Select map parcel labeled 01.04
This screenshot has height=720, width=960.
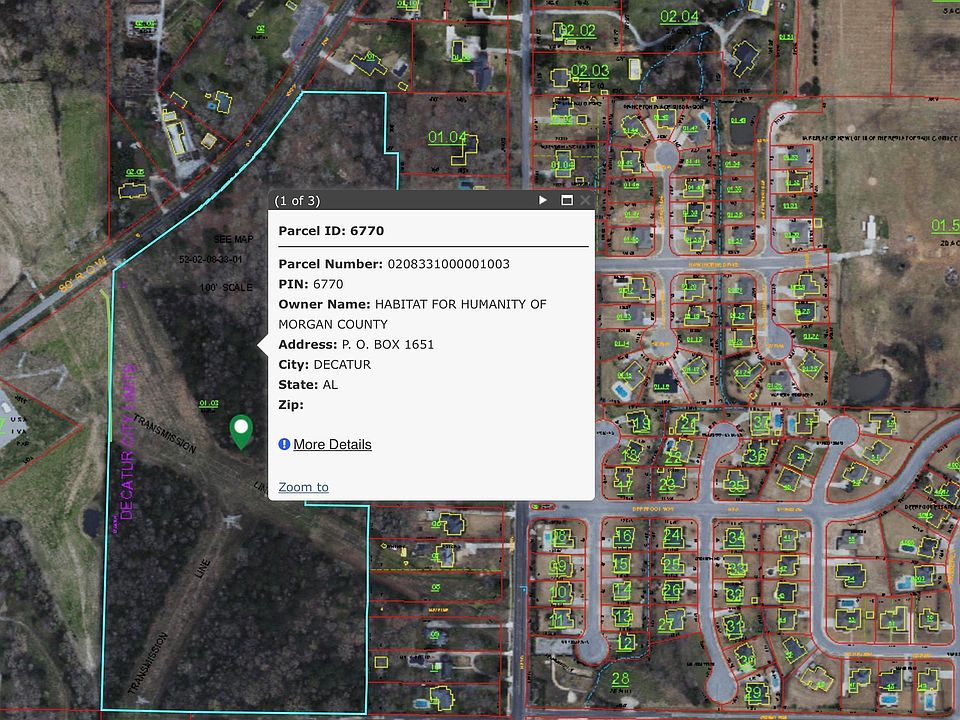point(448,137)
